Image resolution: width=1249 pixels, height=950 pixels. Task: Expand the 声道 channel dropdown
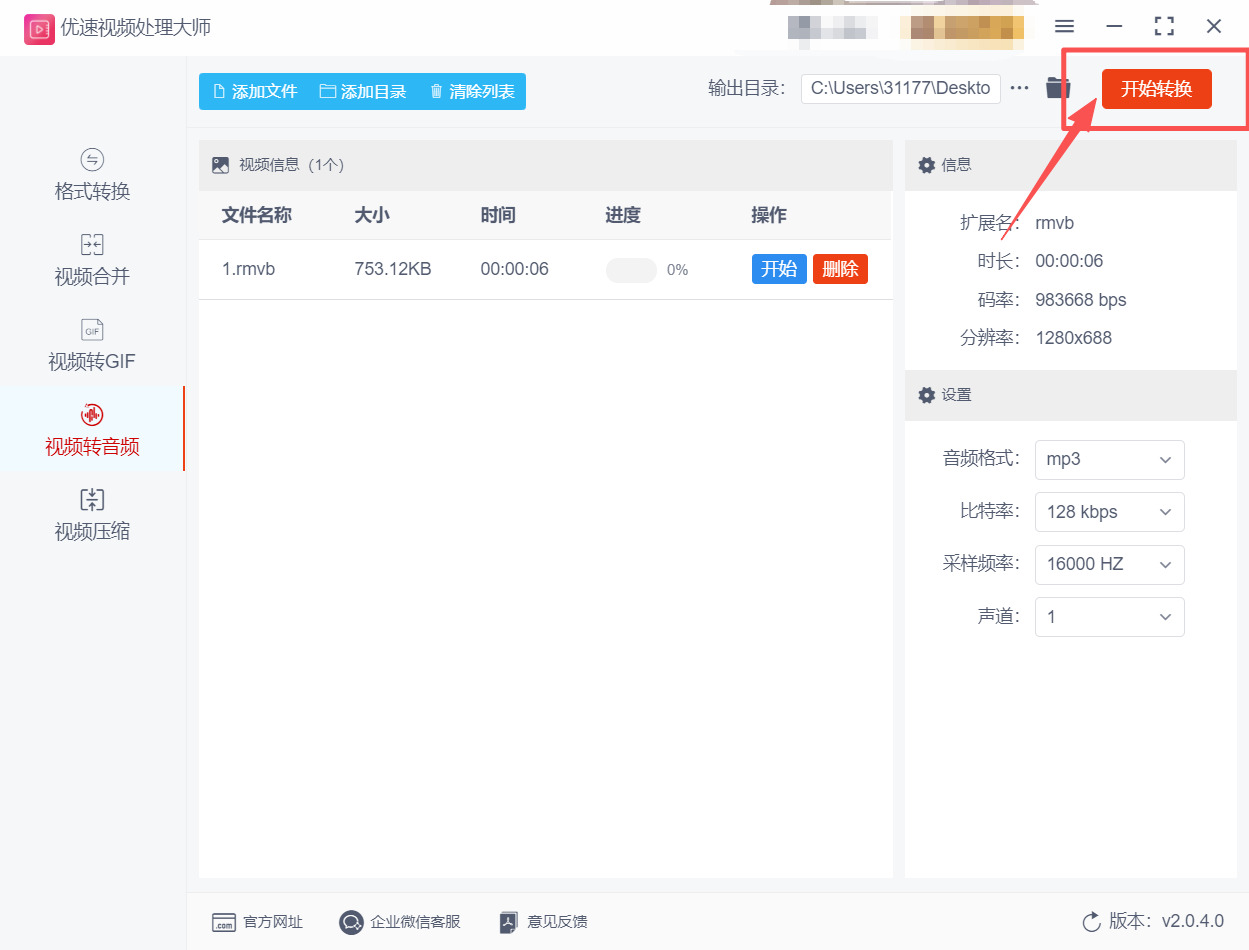tap(1109, 617)
